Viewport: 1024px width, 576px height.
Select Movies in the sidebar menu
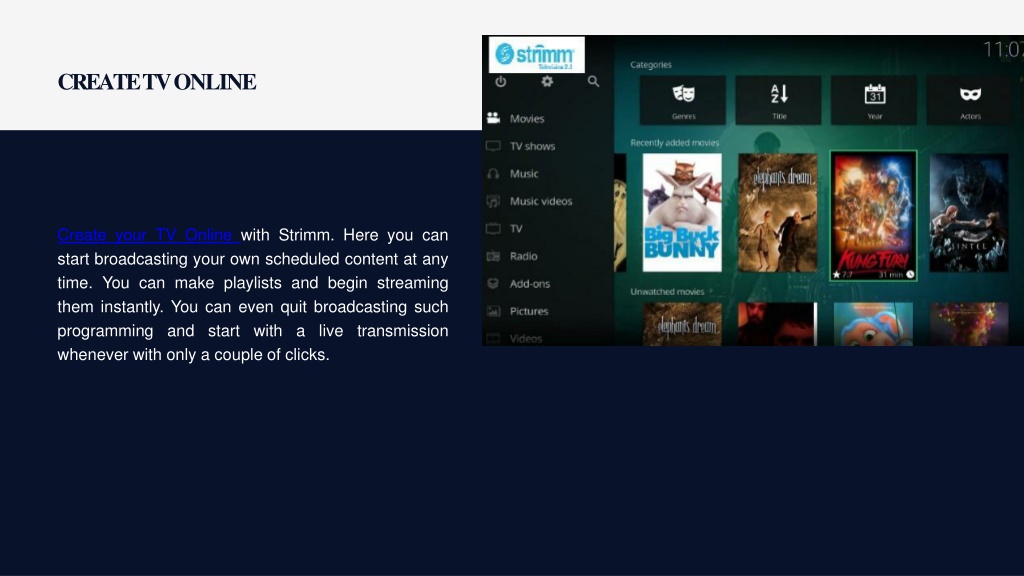click(x=527, y=119)
